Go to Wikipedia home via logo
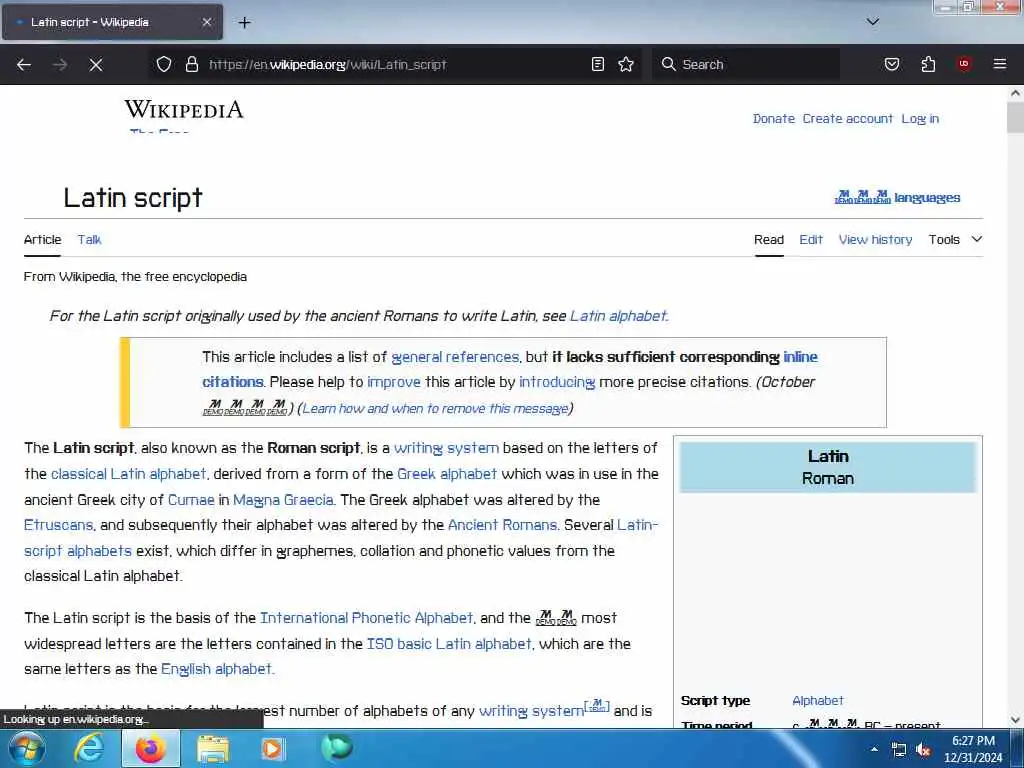The image size is (1024, 768). point(184,110)
